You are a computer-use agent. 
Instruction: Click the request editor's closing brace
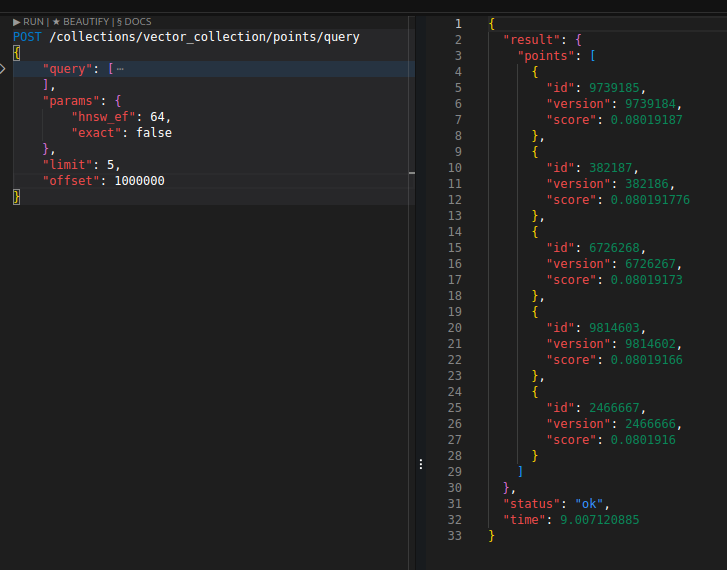click(x=16, y=197)
